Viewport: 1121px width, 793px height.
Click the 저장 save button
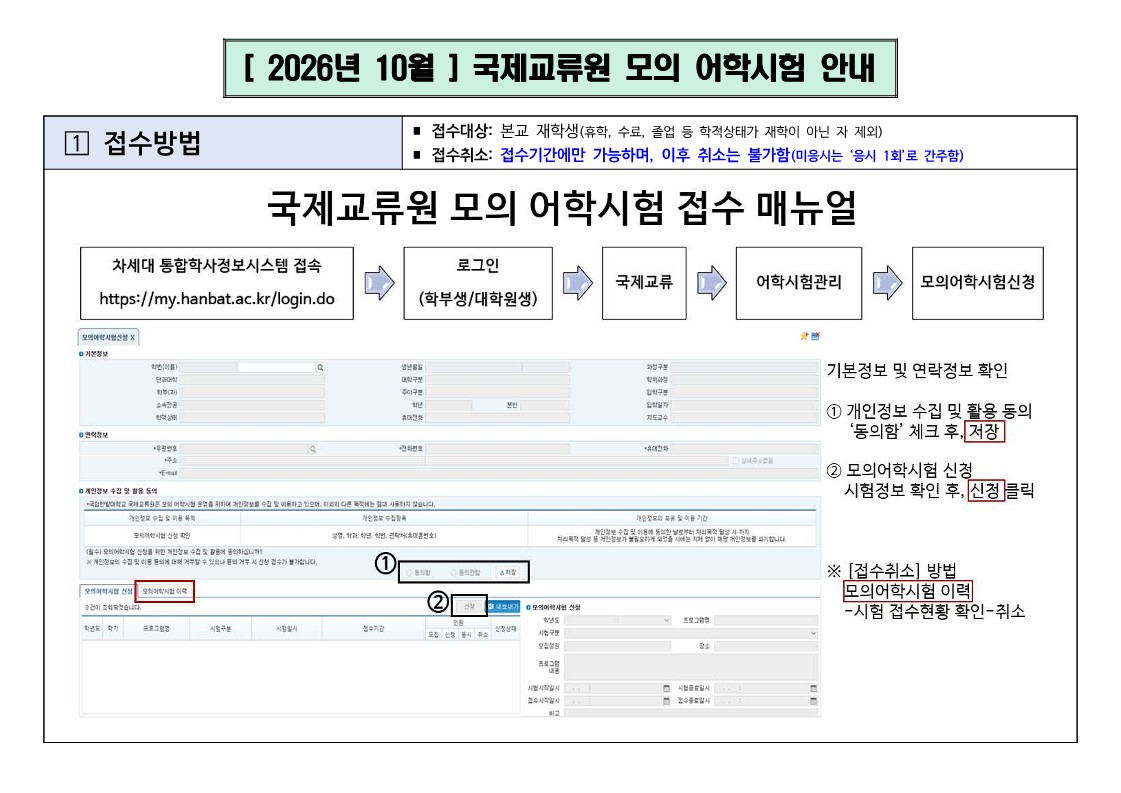pyautogui.click(x=508, y=573)
